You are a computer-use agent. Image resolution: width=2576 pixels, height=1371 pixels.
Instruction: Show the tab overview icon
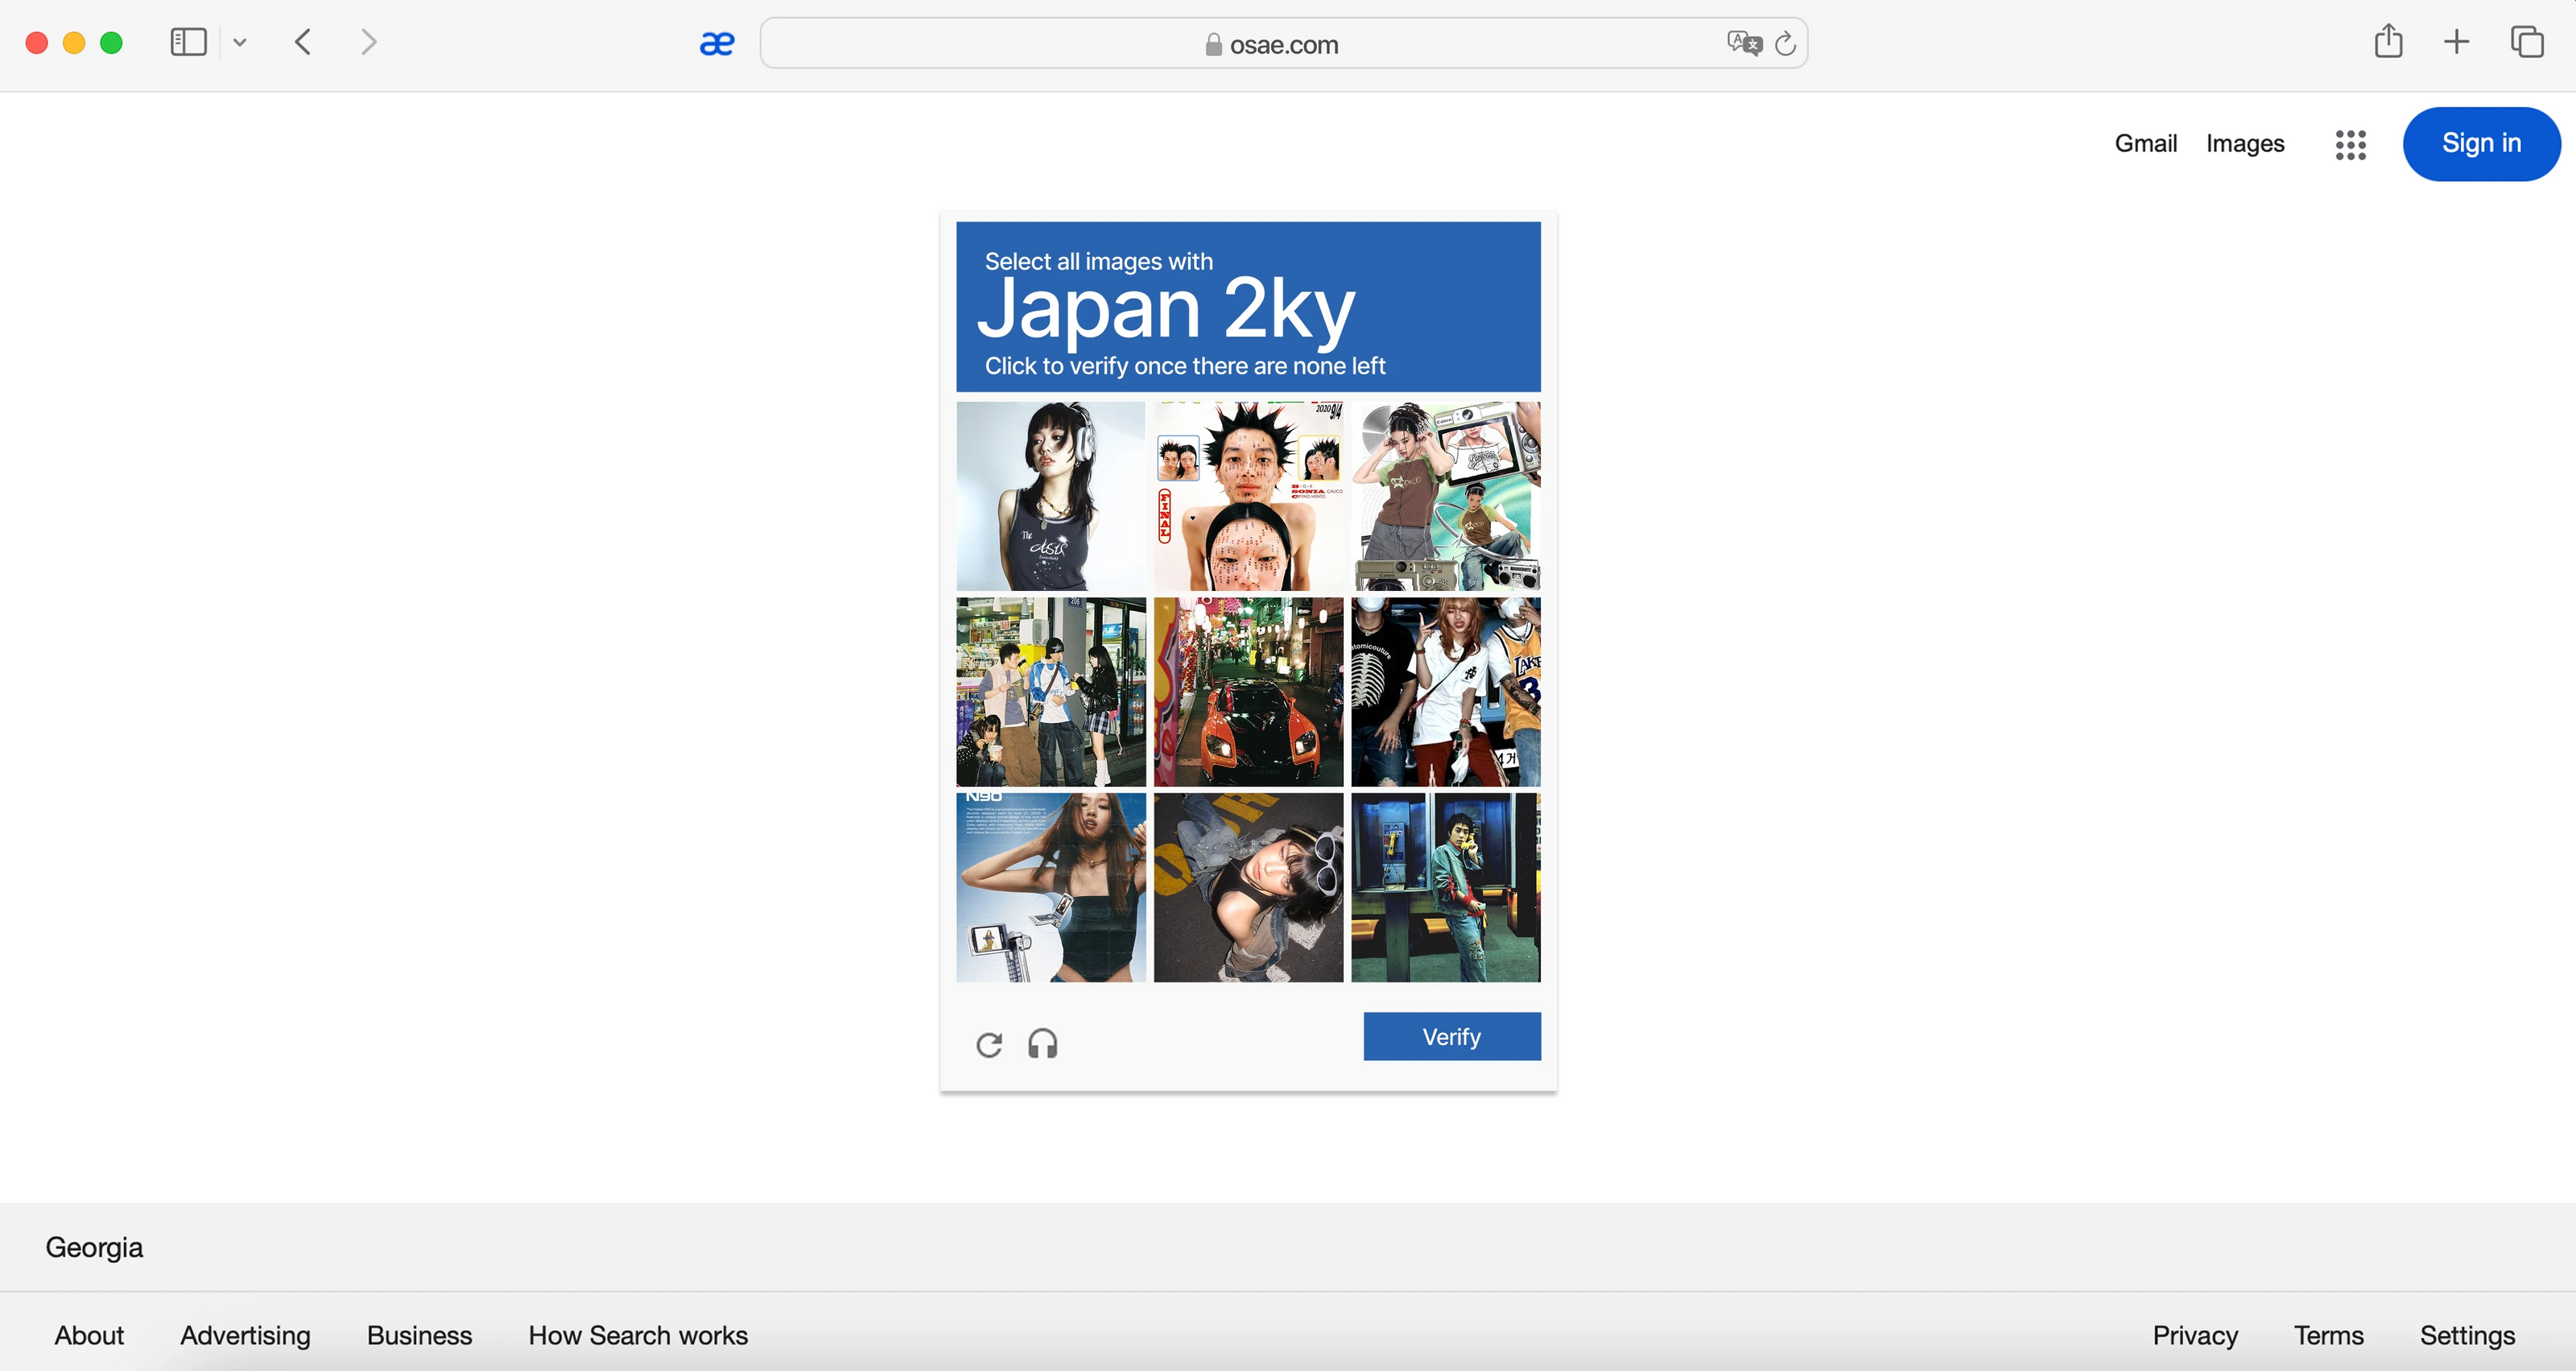click(2527, 42)
